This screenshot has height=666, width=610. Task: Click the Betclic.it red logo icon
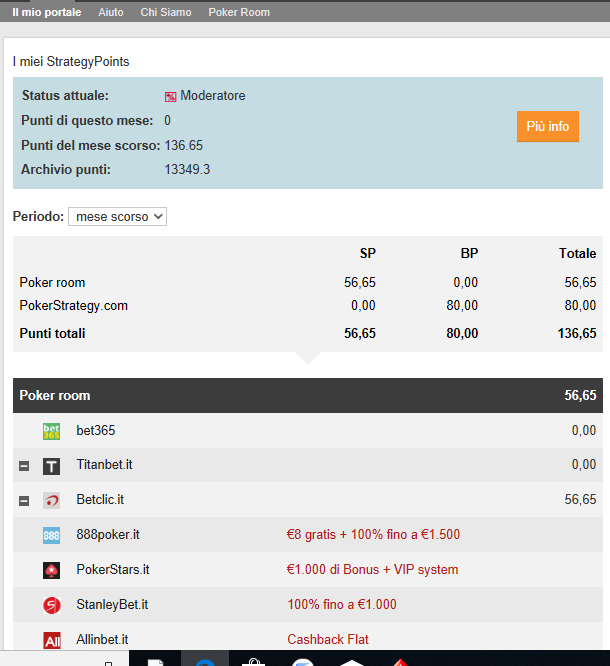(51, 501)
